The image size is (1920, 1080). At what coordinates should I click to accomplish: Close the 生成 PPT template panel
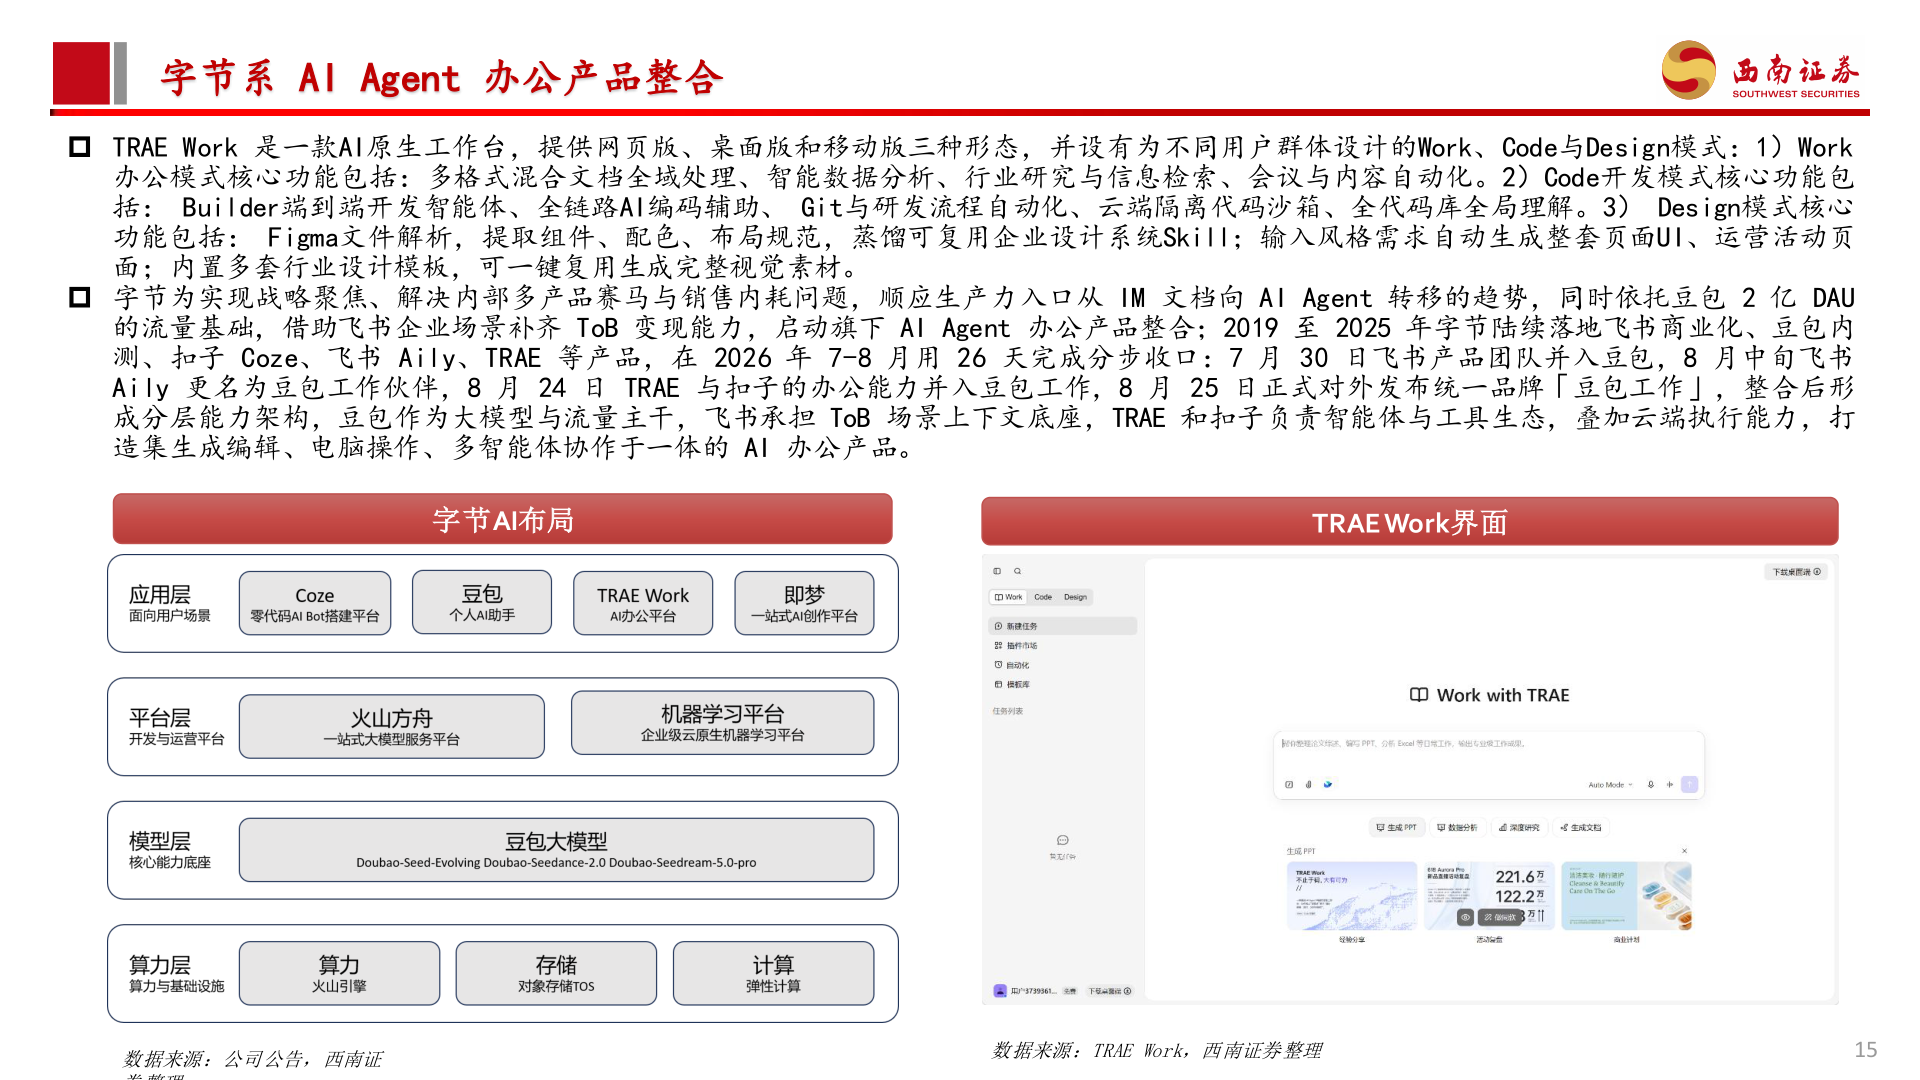point(1685,851)
